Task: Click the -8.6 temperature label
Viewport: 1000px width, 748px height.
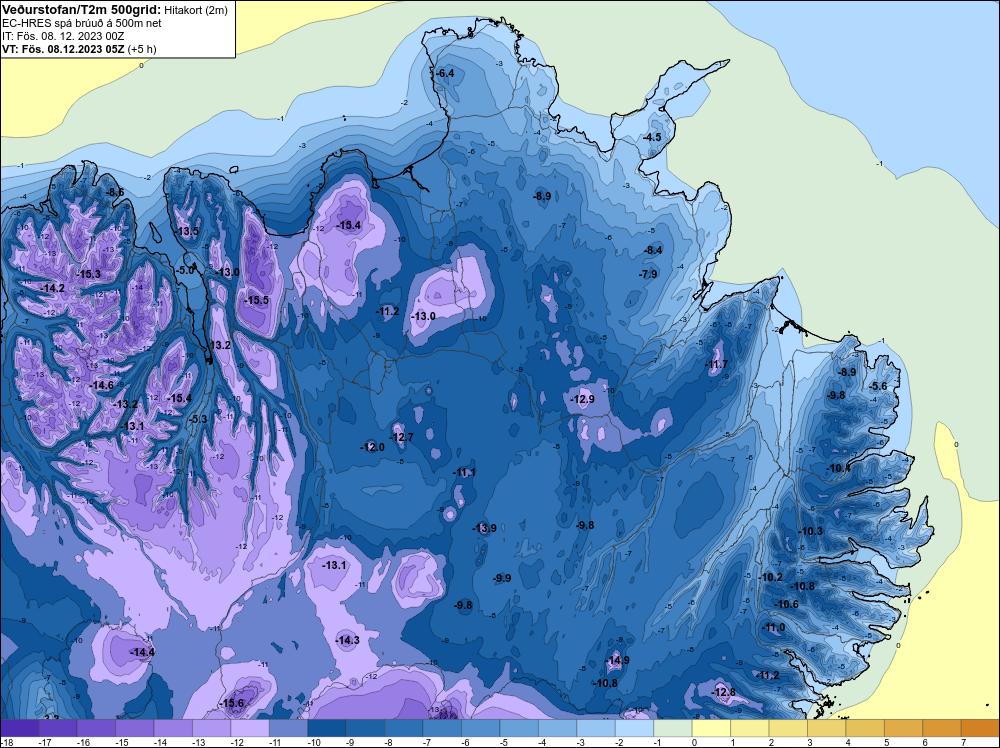Action: tap(115, 193)
